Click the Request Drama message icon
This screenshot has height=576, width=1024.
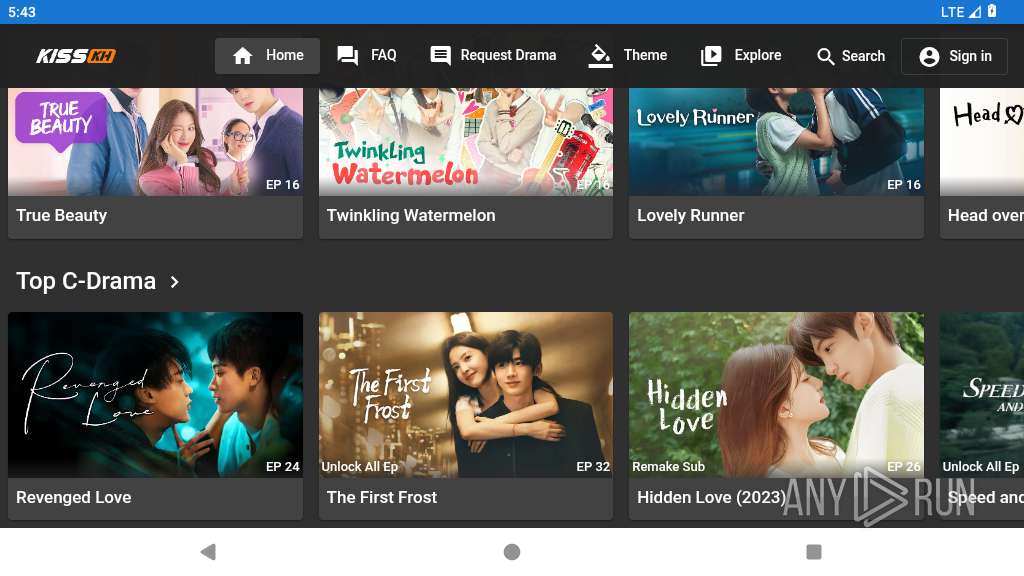click(440, 56)
